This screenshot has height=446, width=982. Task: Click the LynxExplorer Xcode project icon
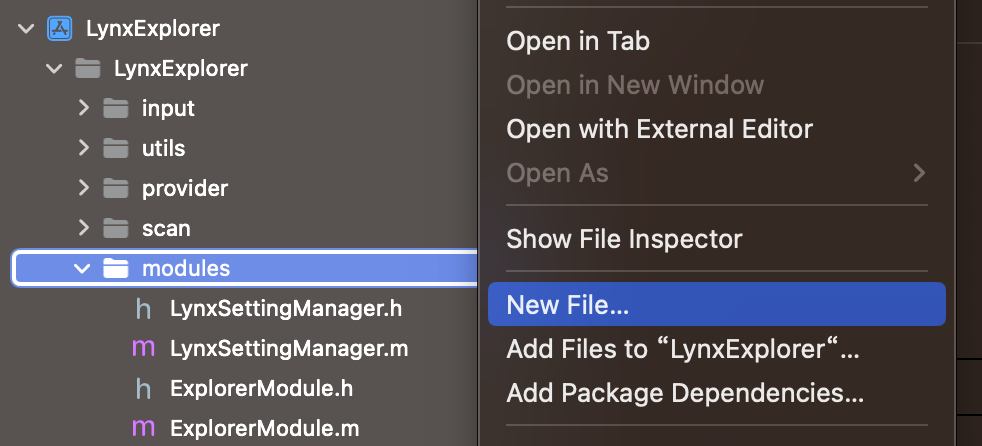[59, 29]
